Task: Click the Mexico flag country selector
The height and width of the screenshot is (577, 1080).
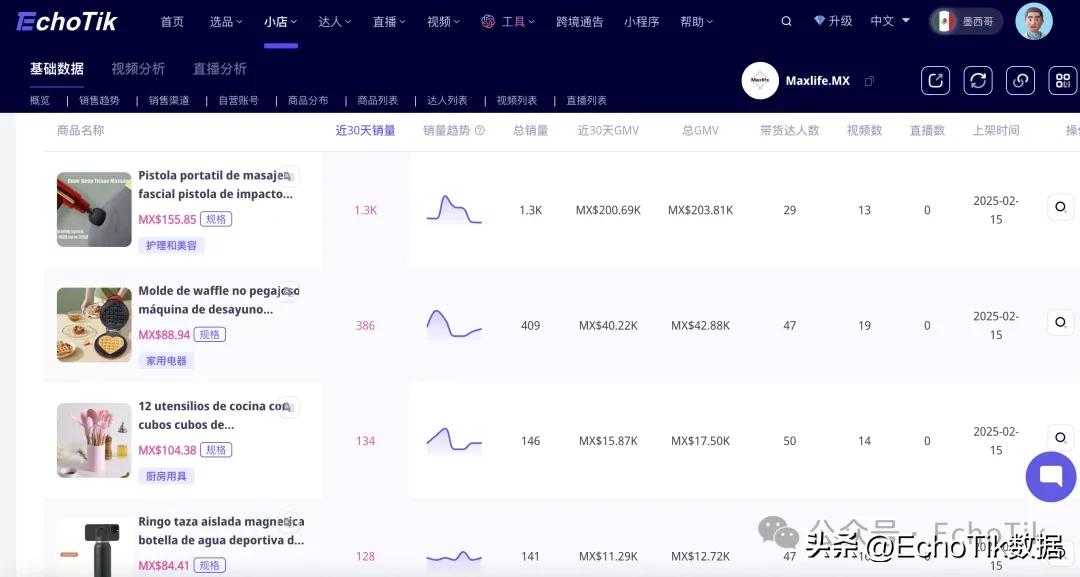Action: 944,20
